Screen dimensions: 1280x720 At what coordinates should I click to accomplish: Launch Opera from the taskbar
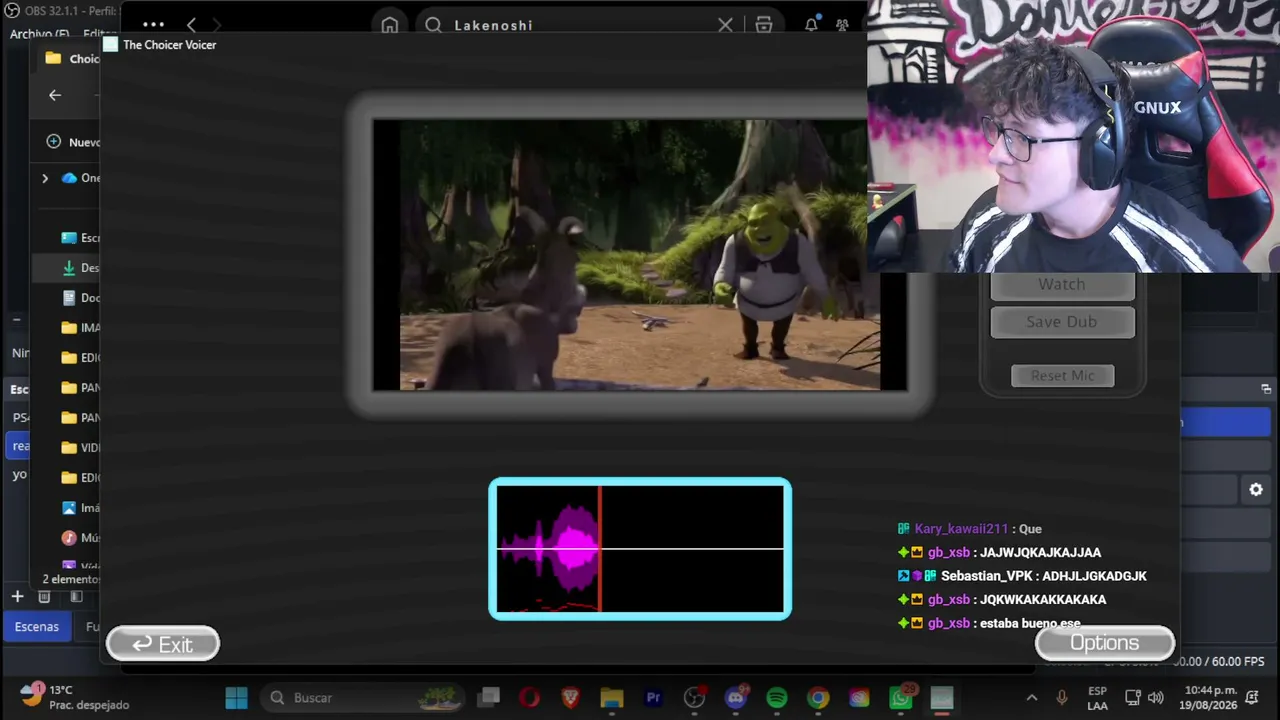[530, 698]
